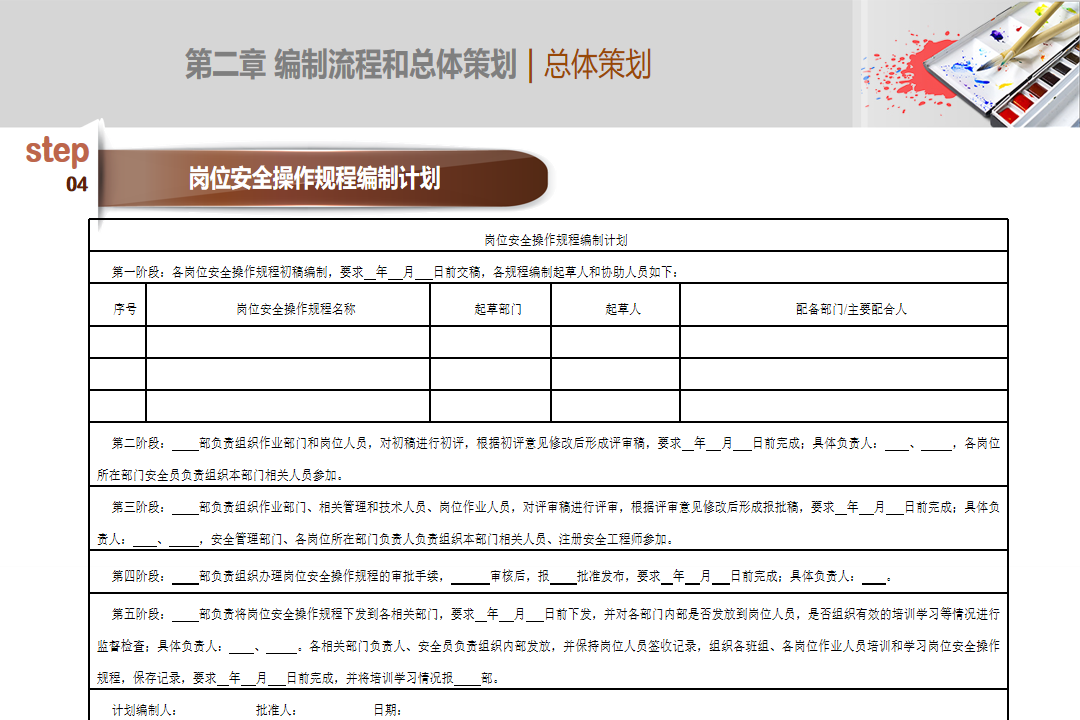
Task: Select the brown banner heading 岗位安全操作规程编制计划
Action: (x=314, y=179)
